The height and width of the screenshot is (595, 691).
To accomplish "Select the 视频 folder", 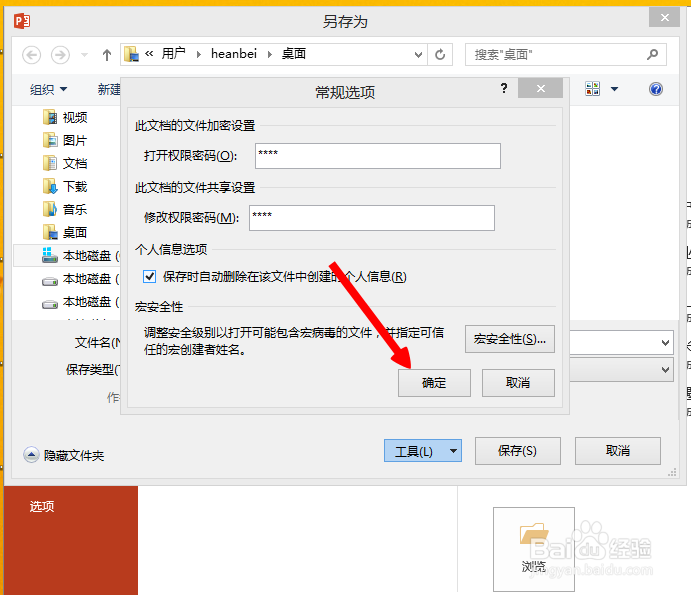I will tap(65, 118).
